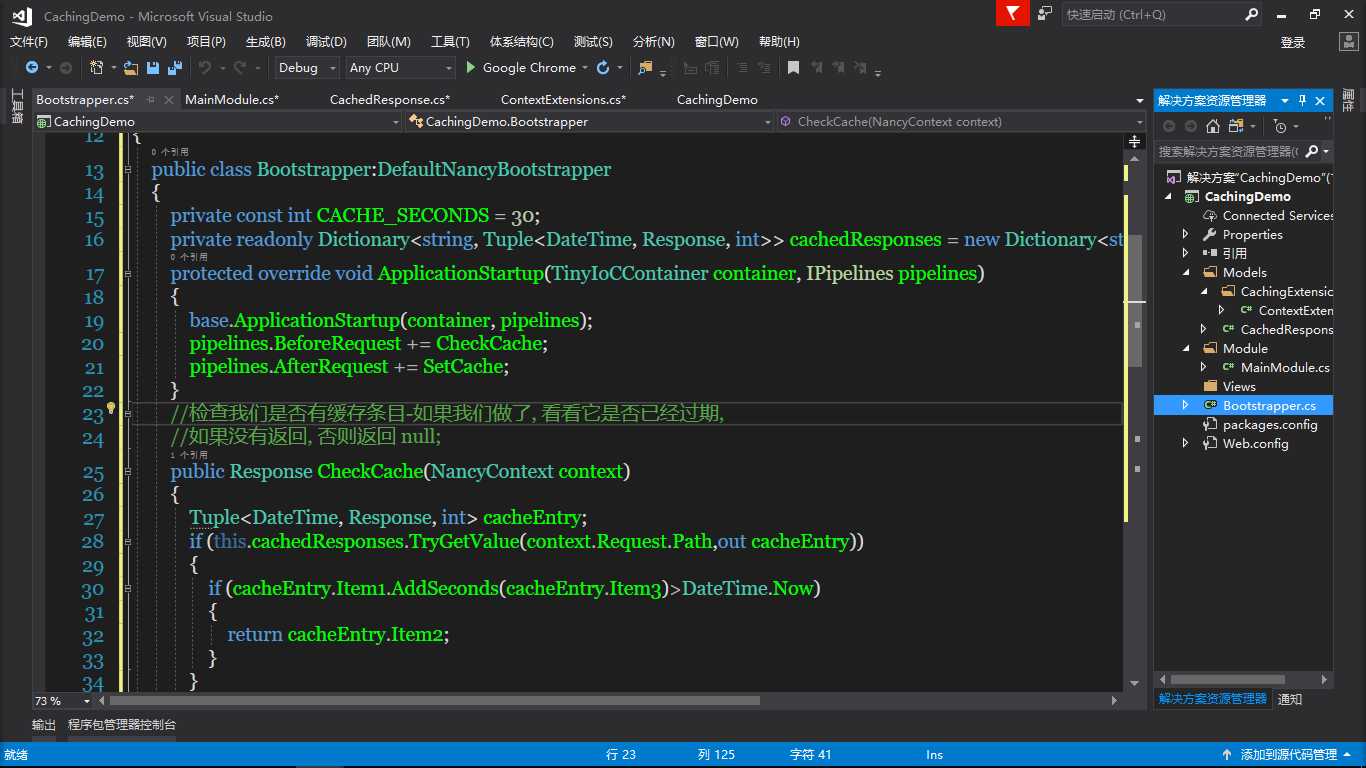Navigate backward with the blue arrow button
Image resolution: width=1366 pixels, height=768 pixels.
(32, 68)
